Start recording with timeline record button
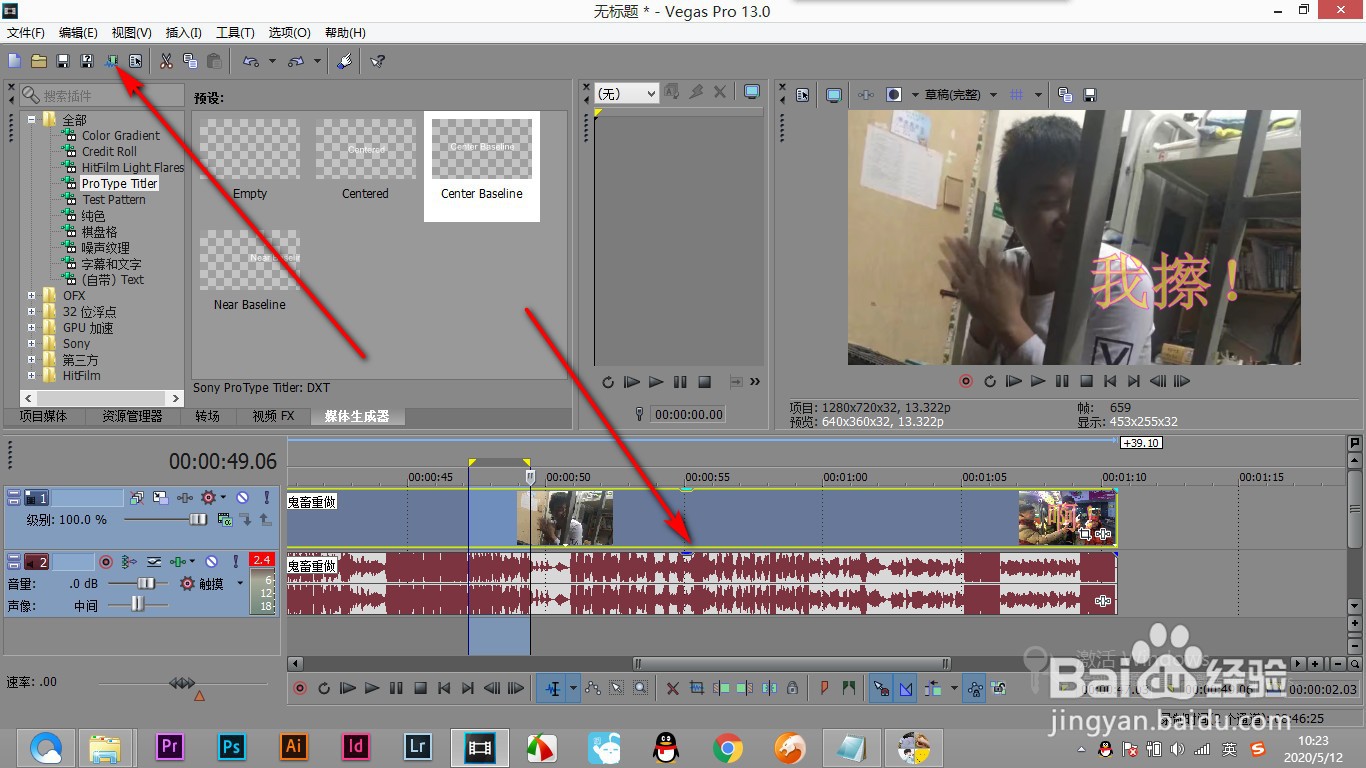 tap(300, 688)
